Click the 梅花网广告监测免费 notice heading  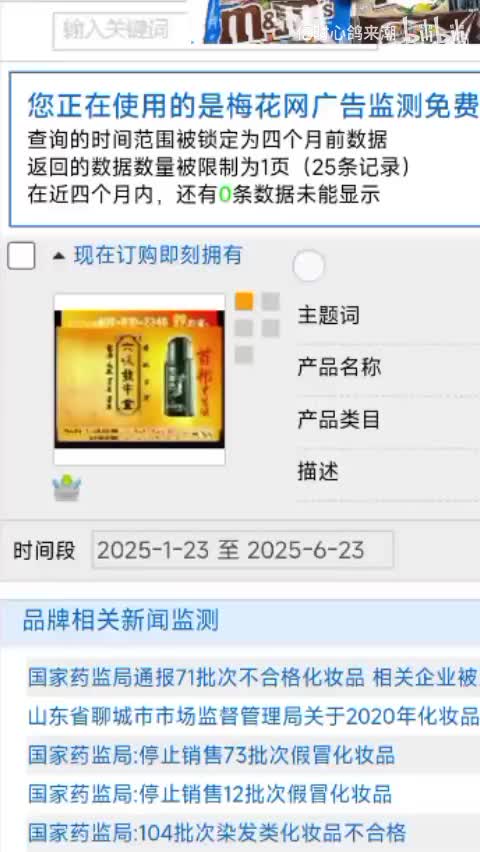[x=253, y=105]
